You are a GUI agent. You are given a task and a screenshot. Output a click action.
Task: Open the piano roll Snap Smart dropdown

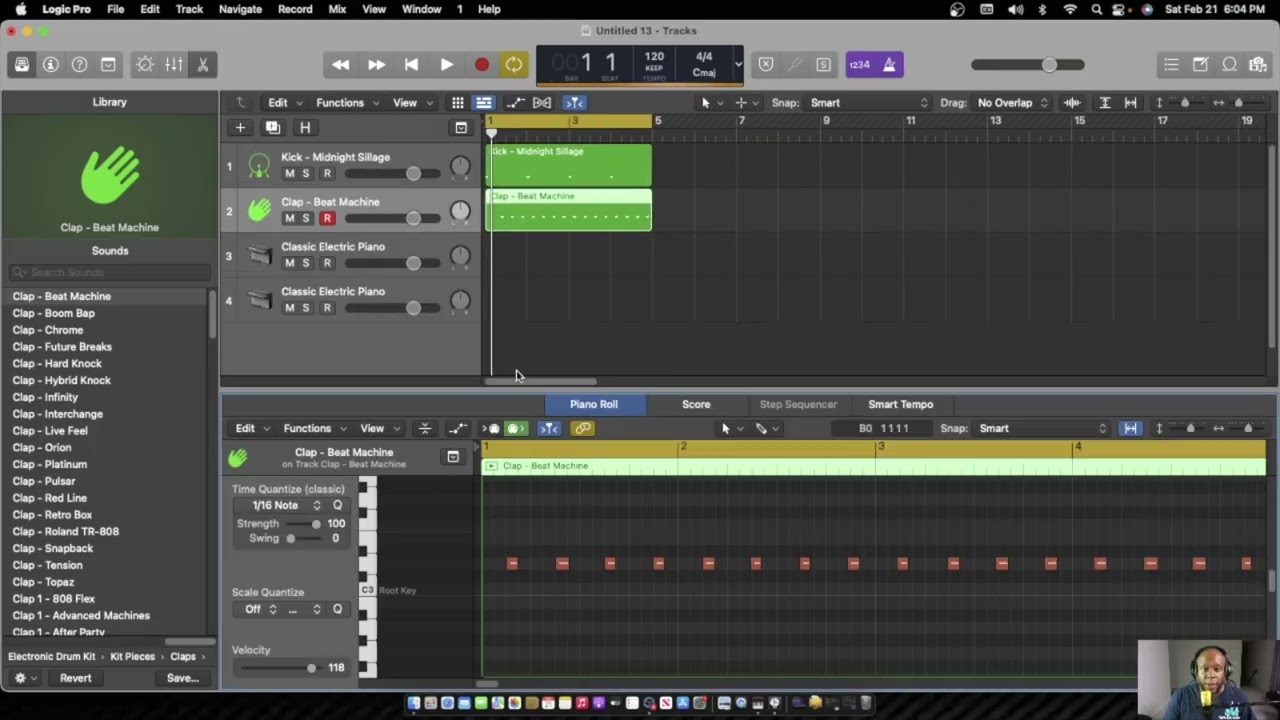click(1043, 429)
